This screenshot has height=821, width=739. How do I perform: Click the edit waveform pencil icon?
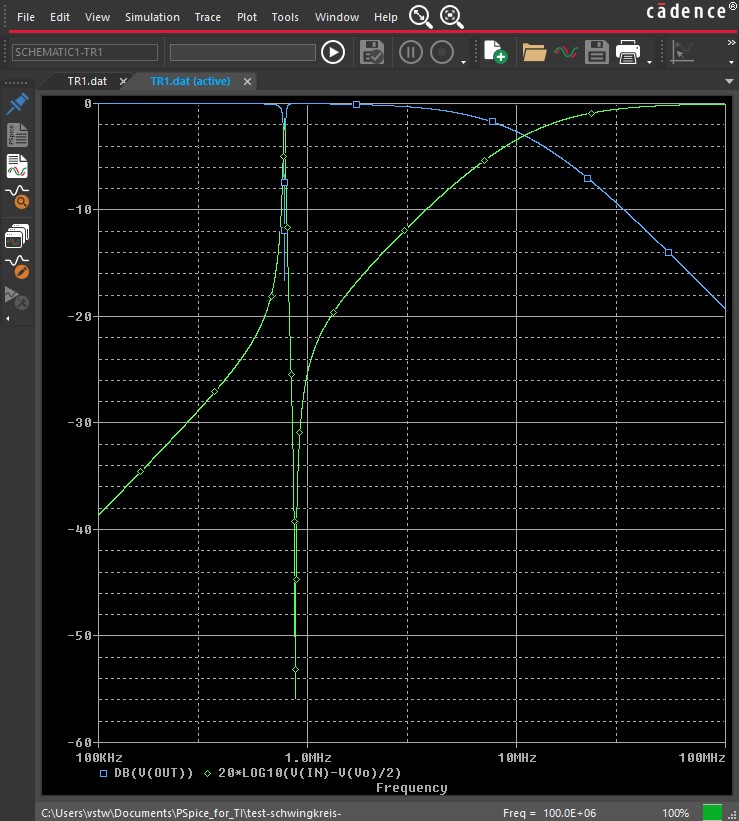(17, 267)
